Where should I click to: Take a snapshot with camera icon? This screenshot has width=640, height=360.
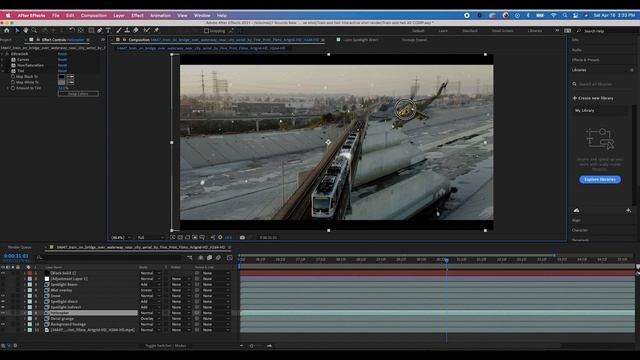[242, 237]
